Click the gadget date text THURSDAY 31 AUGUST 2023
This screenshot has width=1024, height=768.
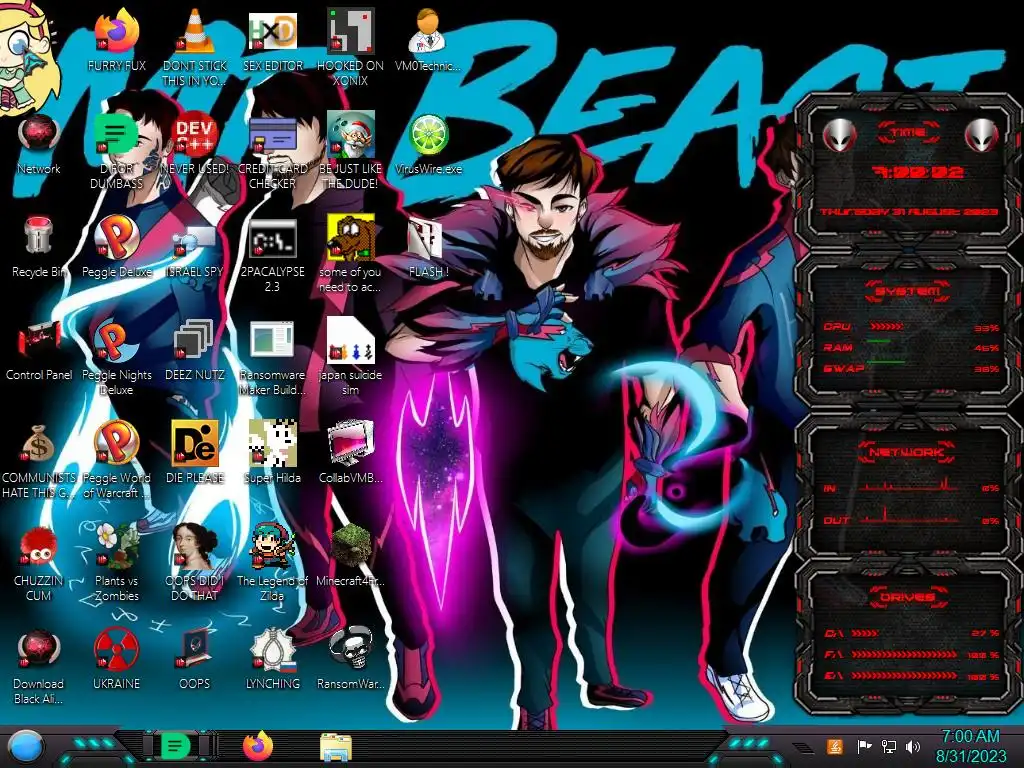tap(909, 212)
